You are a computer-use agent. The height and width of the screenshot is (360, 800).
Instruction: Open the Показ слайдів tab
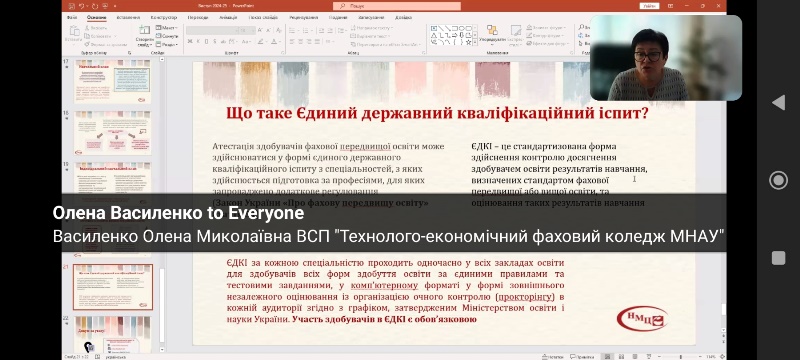pos(263,17)
